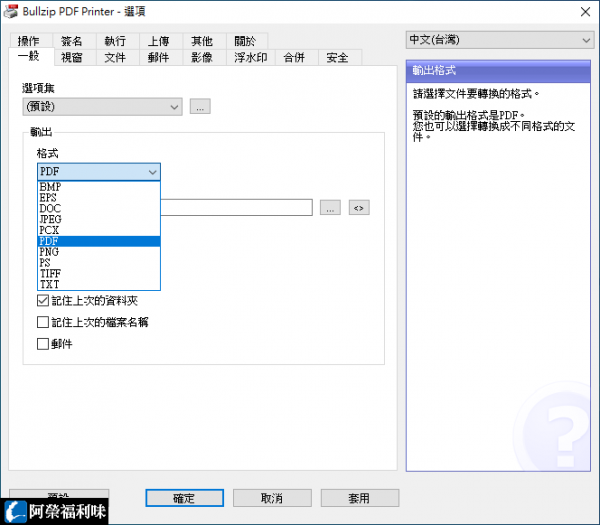Click the ... button beside 選項集 dropdown
Viewport: 600px width, 525px height.
point(200,106)
